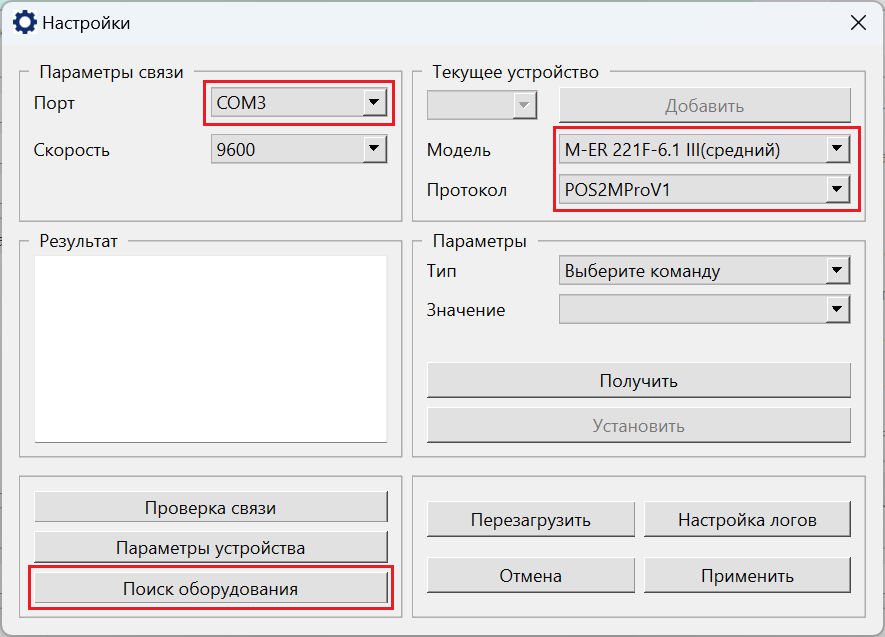The width and height of the screenshot is (885, 637).
Task: Click inside the Результат output area
Action: tap(210, 348)
